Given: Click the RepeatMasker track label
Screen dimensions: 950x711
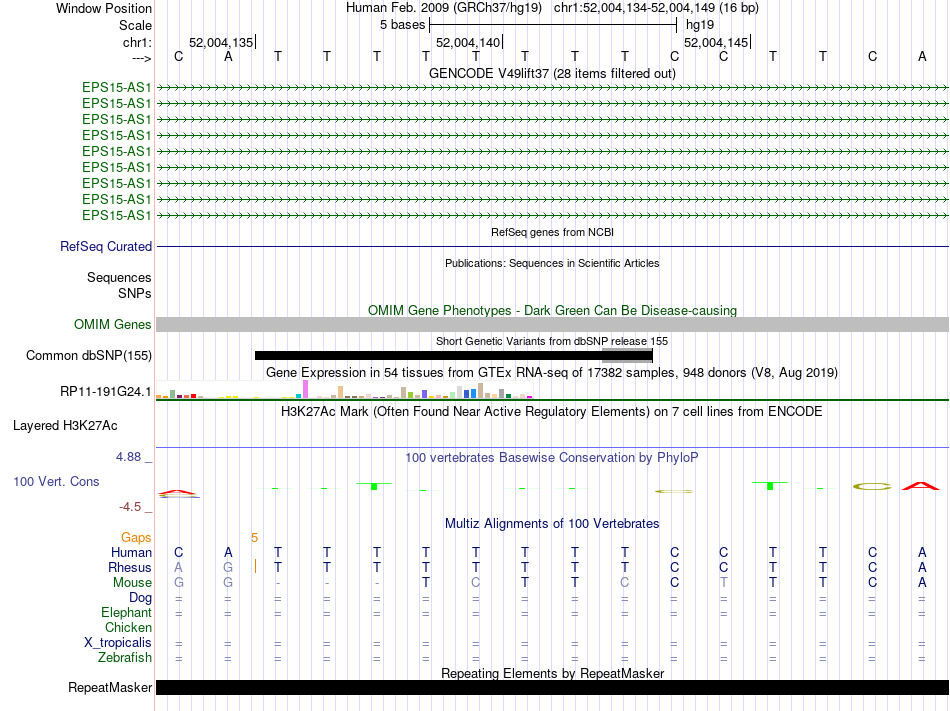Looking at the screenshot, I should click(110, 687).
